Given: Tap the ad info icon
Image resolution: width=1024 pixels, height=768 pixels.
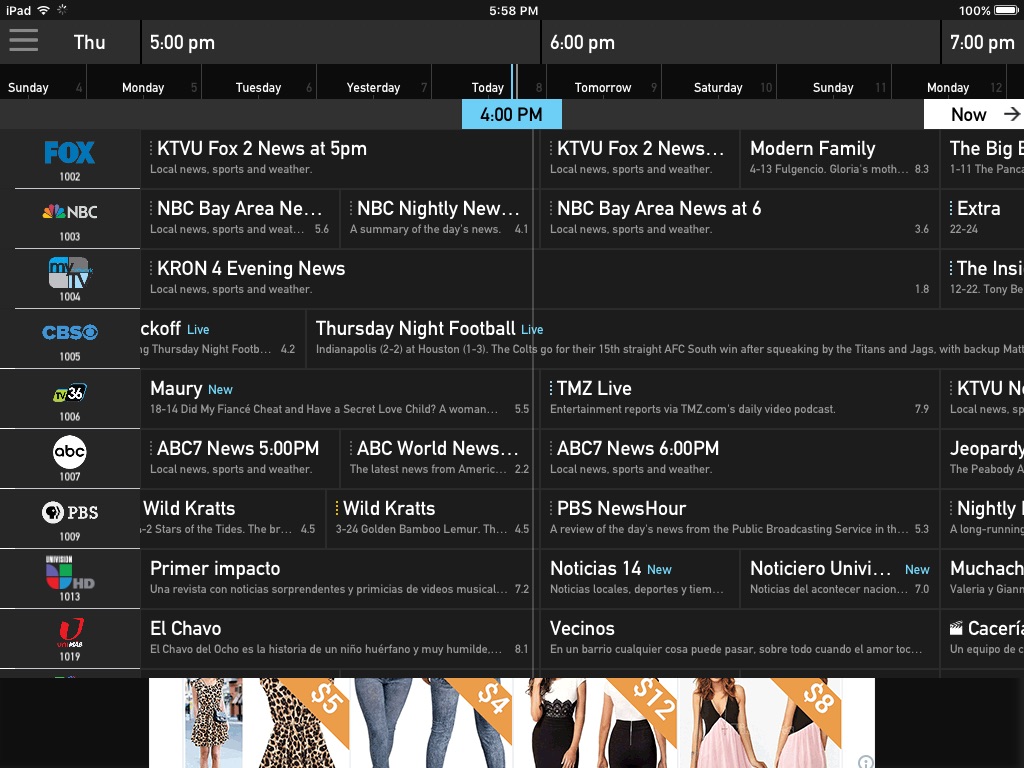Looking at the screenshot, I should pos(866,761).
